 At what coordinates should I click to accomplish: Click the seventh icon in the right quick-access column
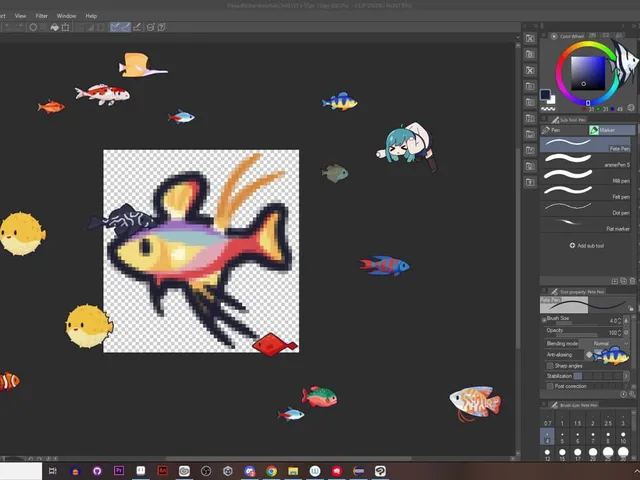click(x=530, y=134)
